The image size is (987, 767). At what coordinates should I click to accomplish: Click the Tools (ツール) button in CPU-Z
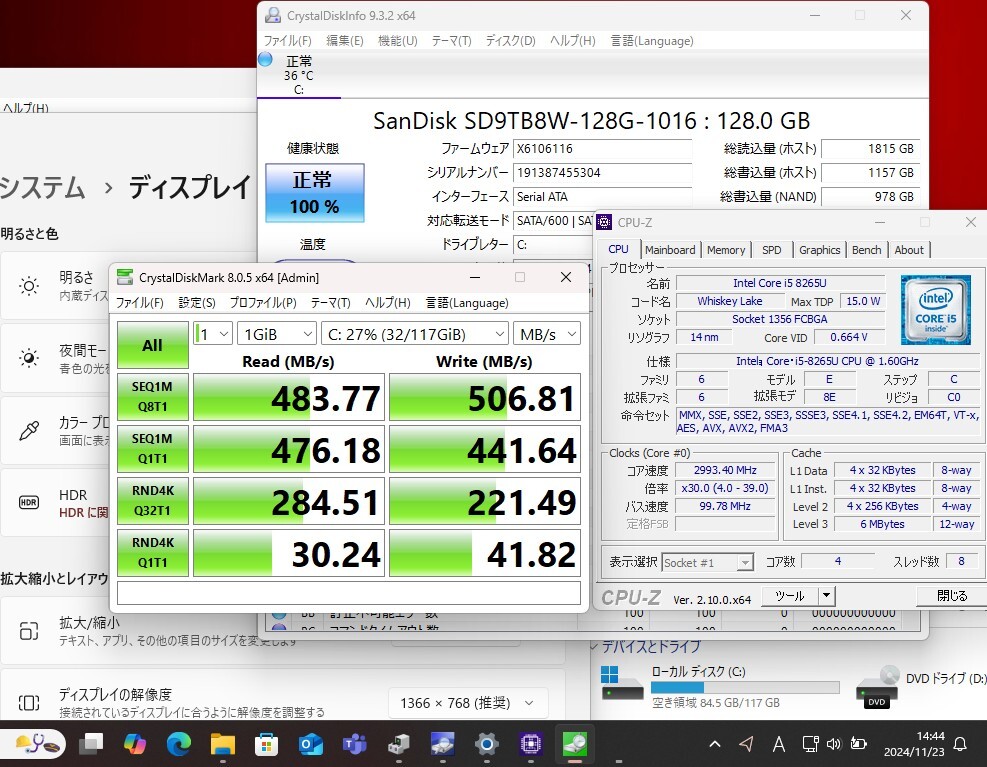click(x=789, y=595)
